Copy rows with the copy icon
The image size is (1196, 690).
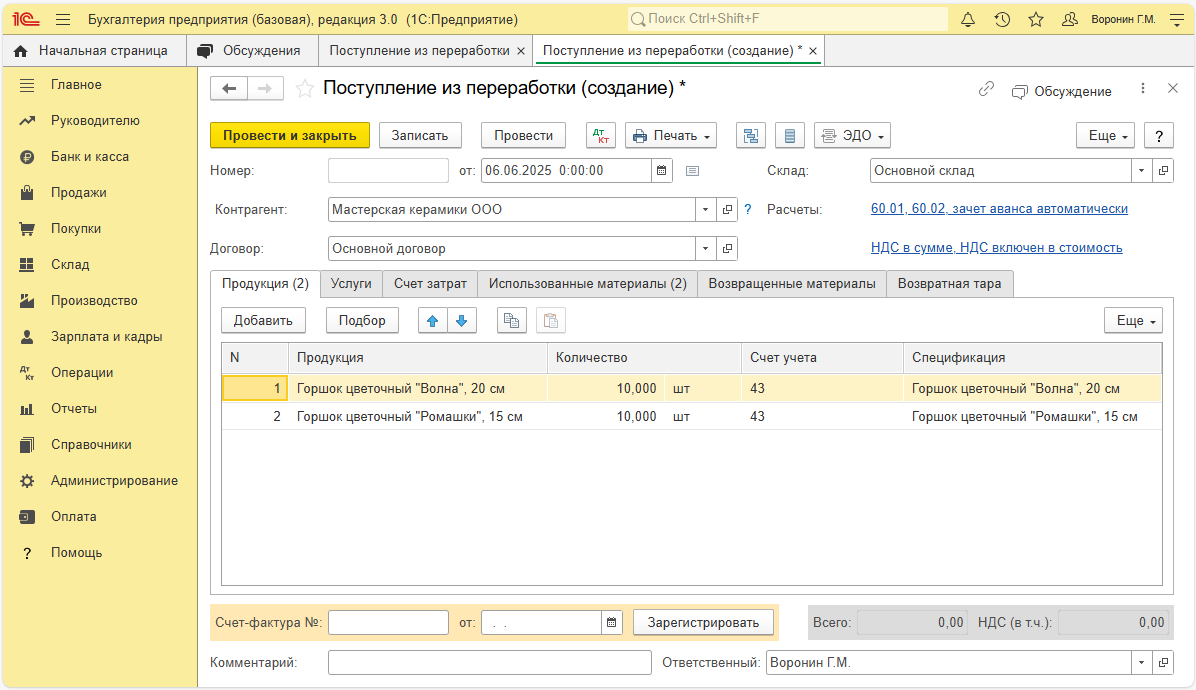click(x=512, y=321)
